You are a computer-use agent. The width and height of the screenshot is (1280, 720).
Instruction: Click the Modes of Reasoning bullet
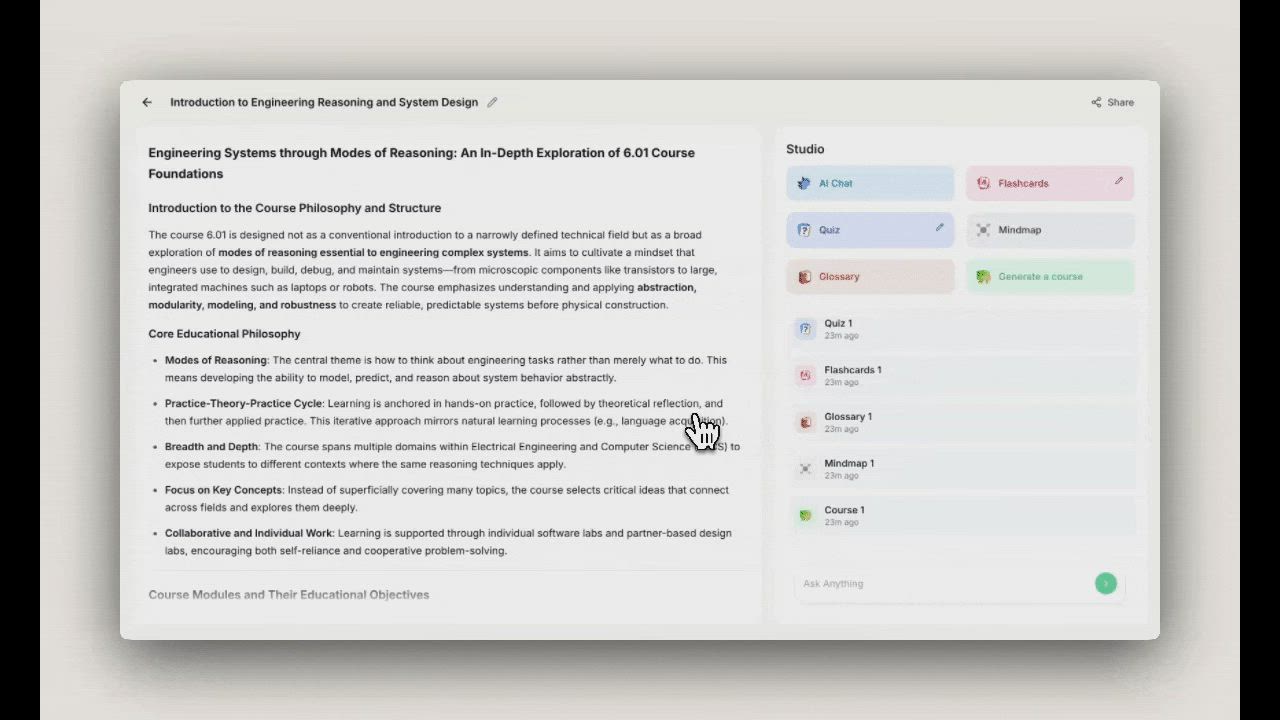pos(446,369)
